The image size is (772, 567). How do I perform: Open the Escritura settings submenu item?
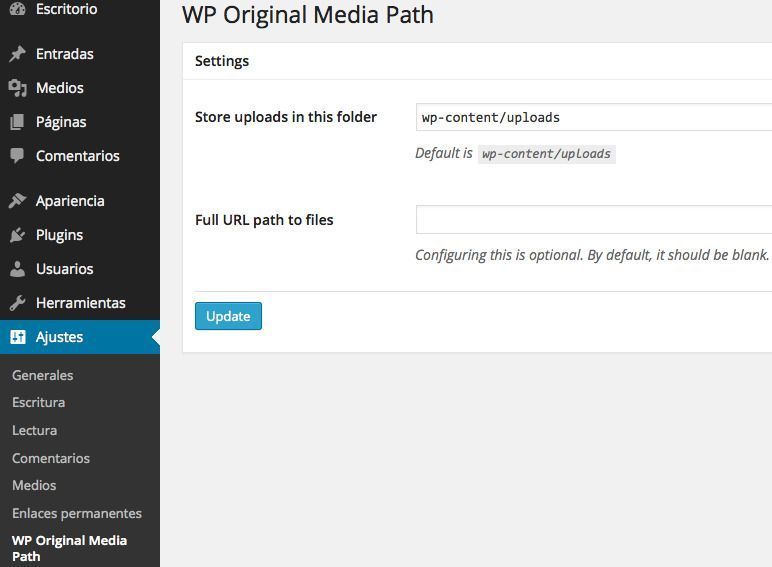(x=38, y=402)
